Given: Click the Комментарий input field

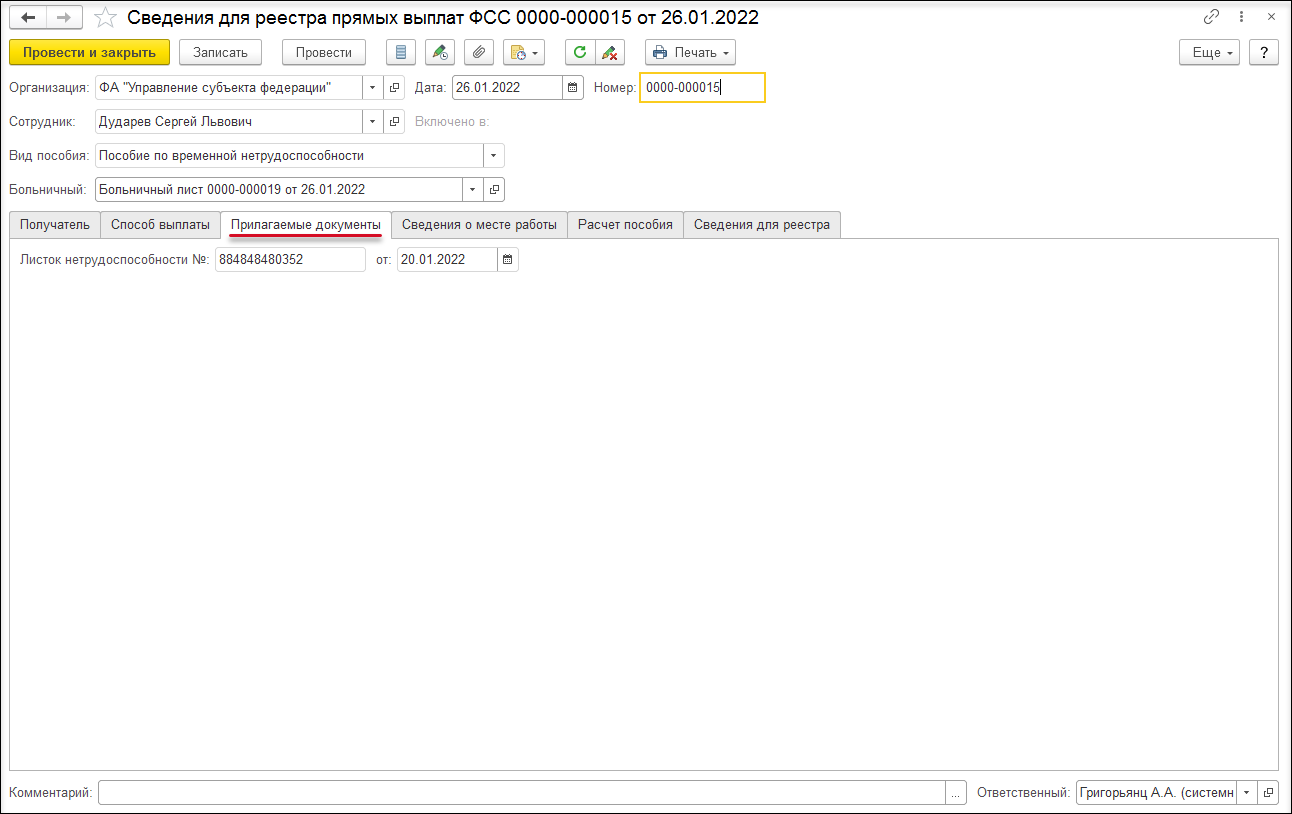Looking at the screenshot, I should [x=521, y=793].
